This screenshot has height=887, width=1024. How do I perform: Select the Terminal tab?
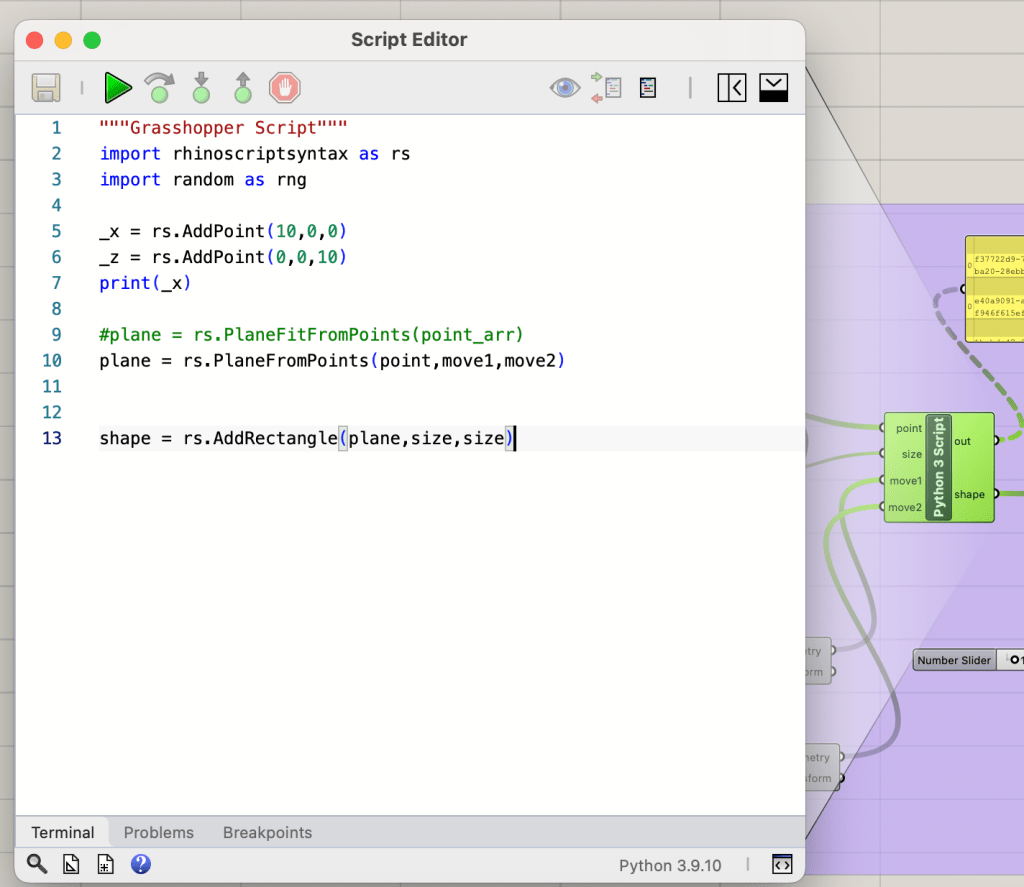[x=62, y=832]
